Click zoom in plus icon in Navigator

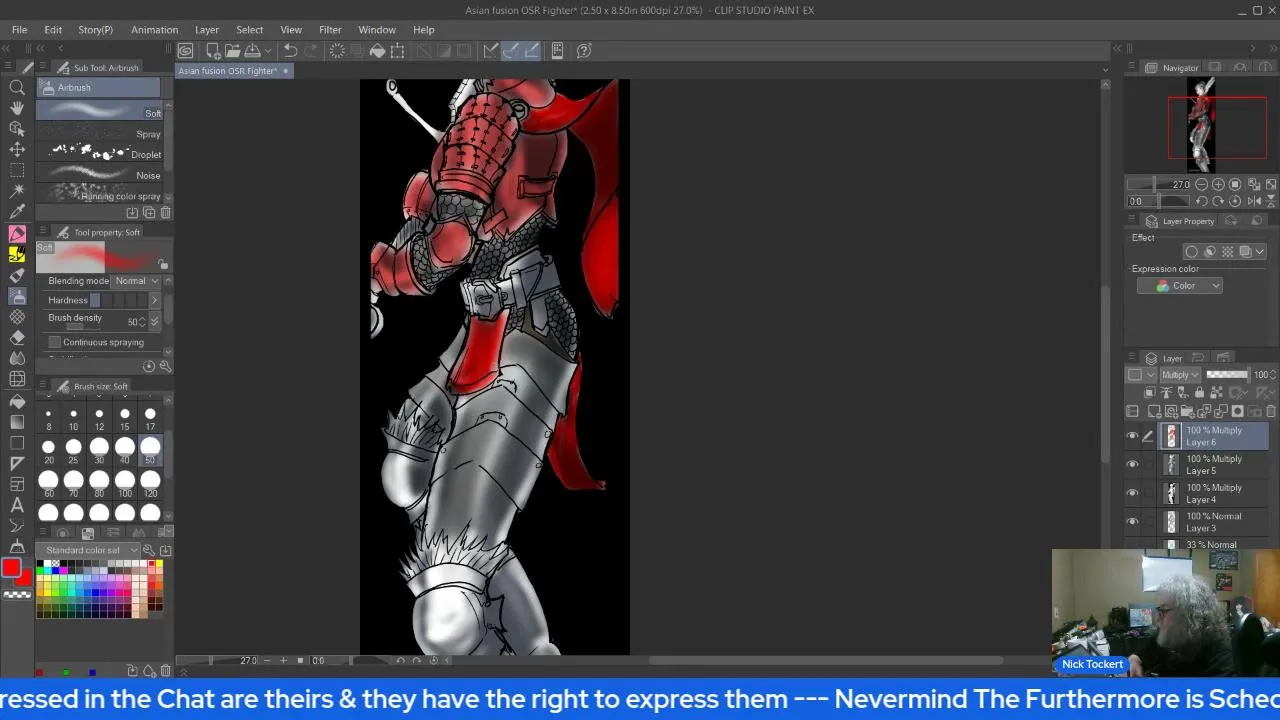click(x=1218, y=184)
